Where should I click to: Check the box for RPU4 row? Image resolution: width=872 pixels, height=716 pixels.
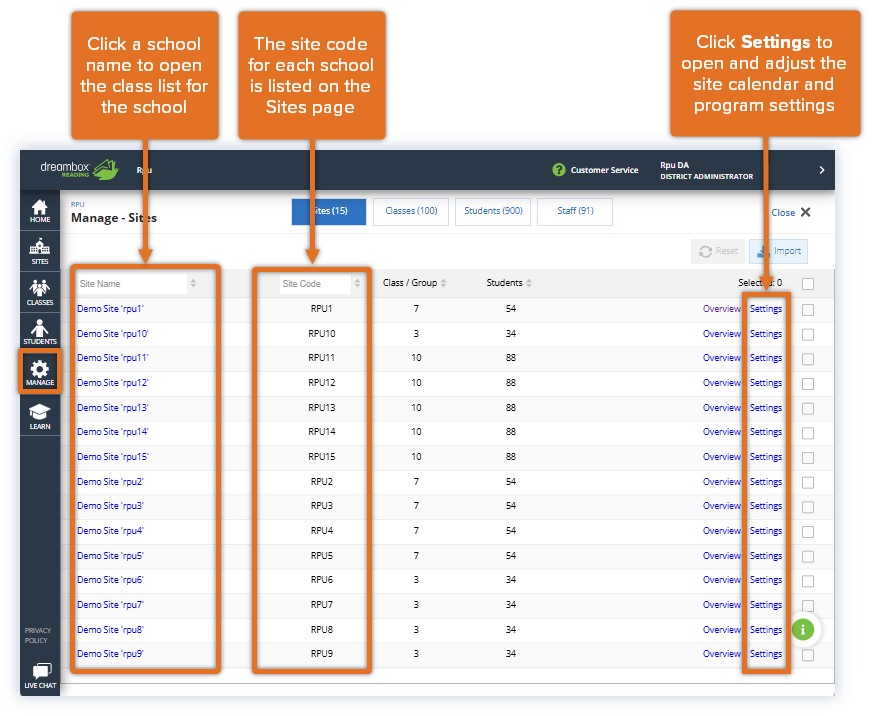[x=808, y=532]
